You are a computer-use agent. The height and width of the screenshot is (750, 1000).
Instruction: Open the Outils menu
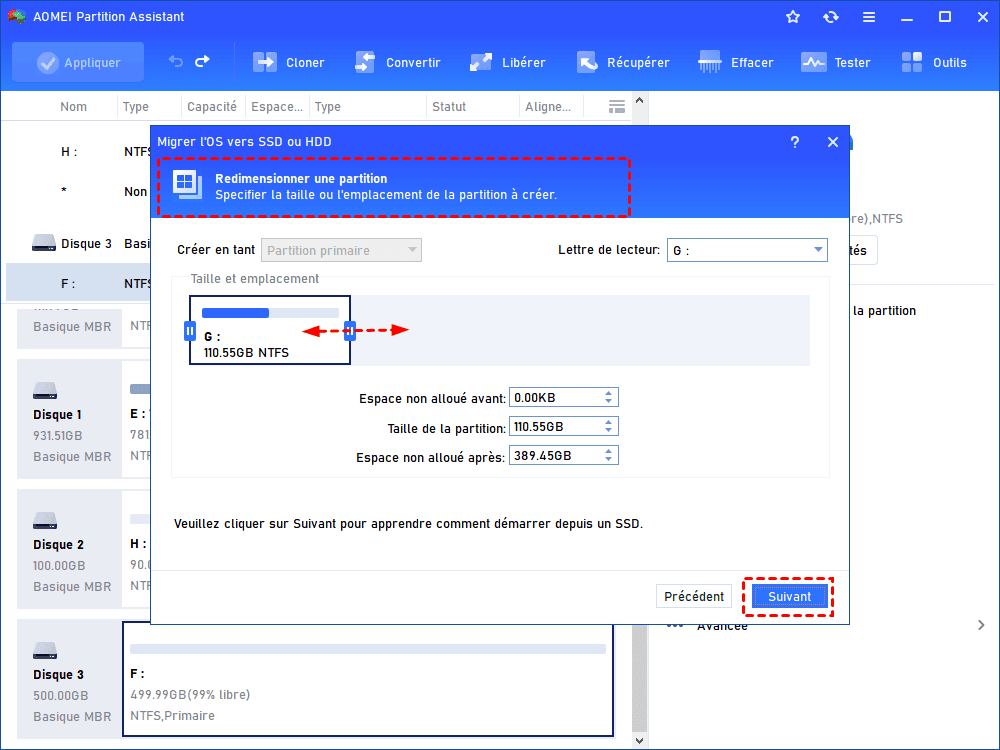click(934, 62)
